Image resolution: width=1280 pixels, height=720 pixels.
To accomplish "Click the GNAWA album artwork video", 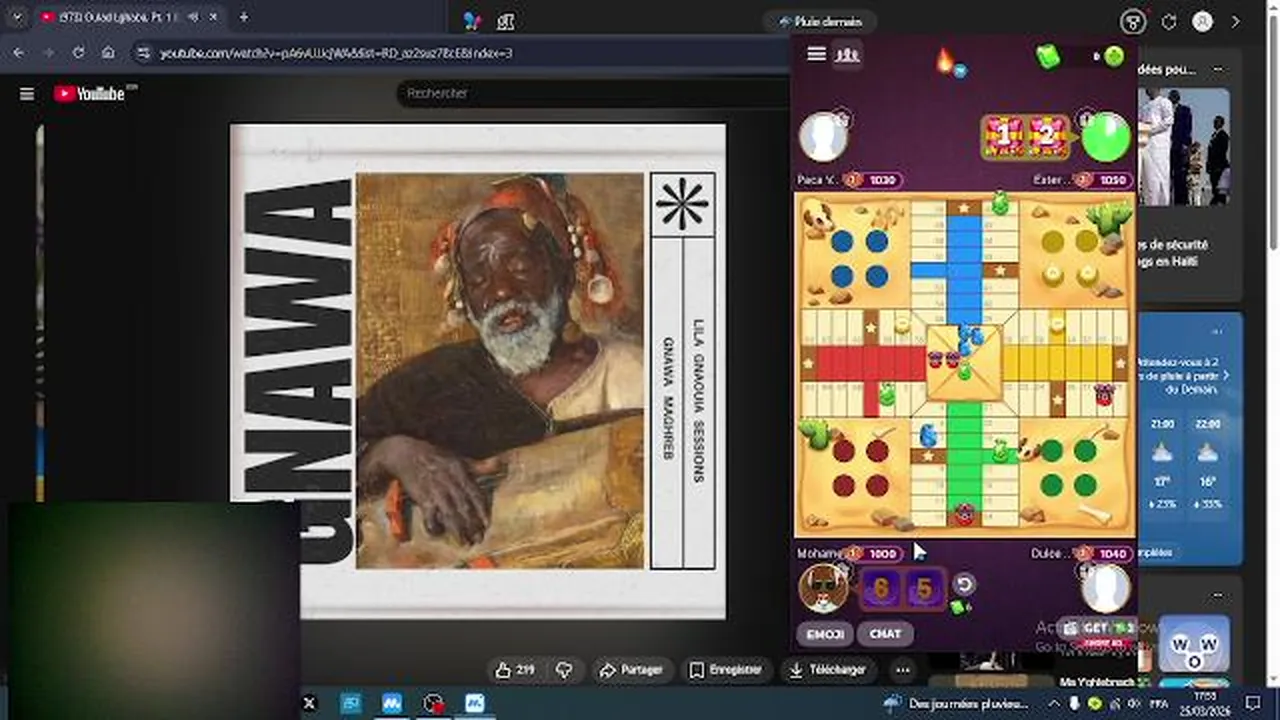I will point(478,371).
